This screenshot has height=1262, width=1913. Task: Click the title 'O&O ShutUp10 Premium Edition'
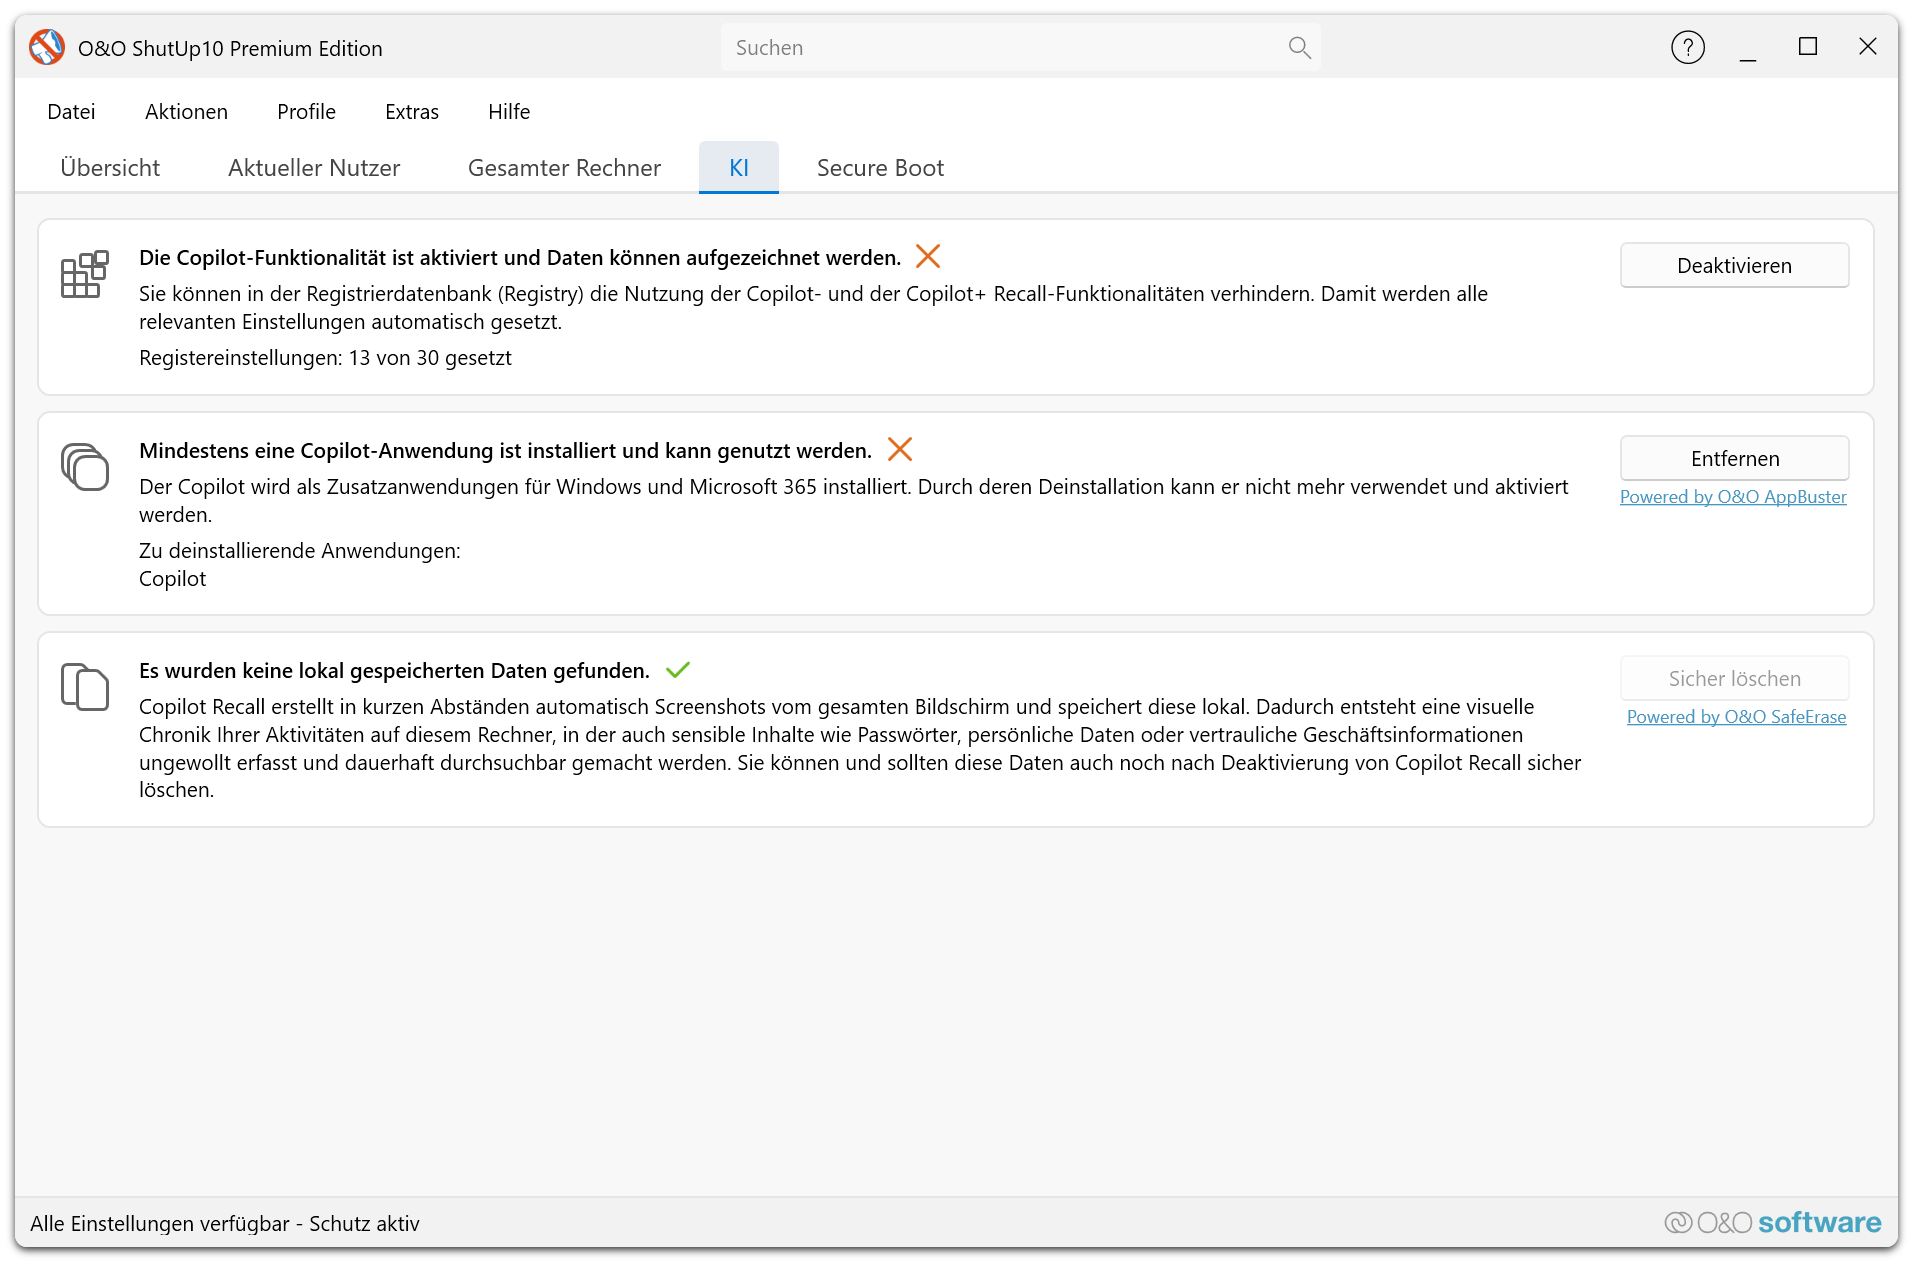point(230,49)
